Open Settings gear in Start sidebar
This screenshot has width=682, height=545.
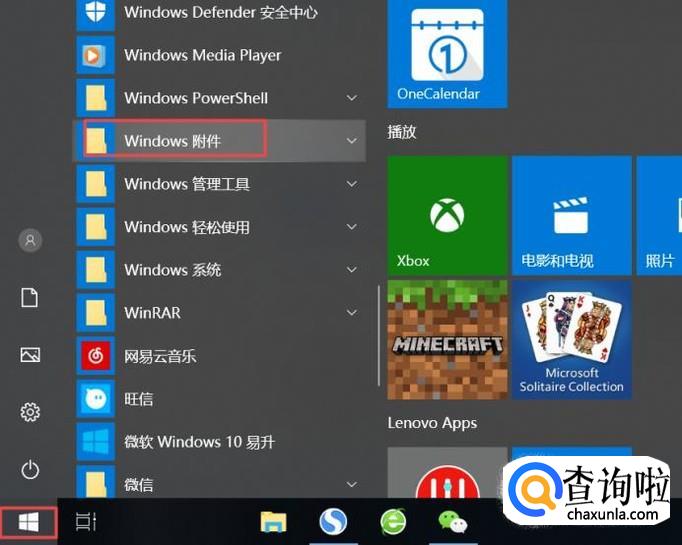click(x=30, y=412)
